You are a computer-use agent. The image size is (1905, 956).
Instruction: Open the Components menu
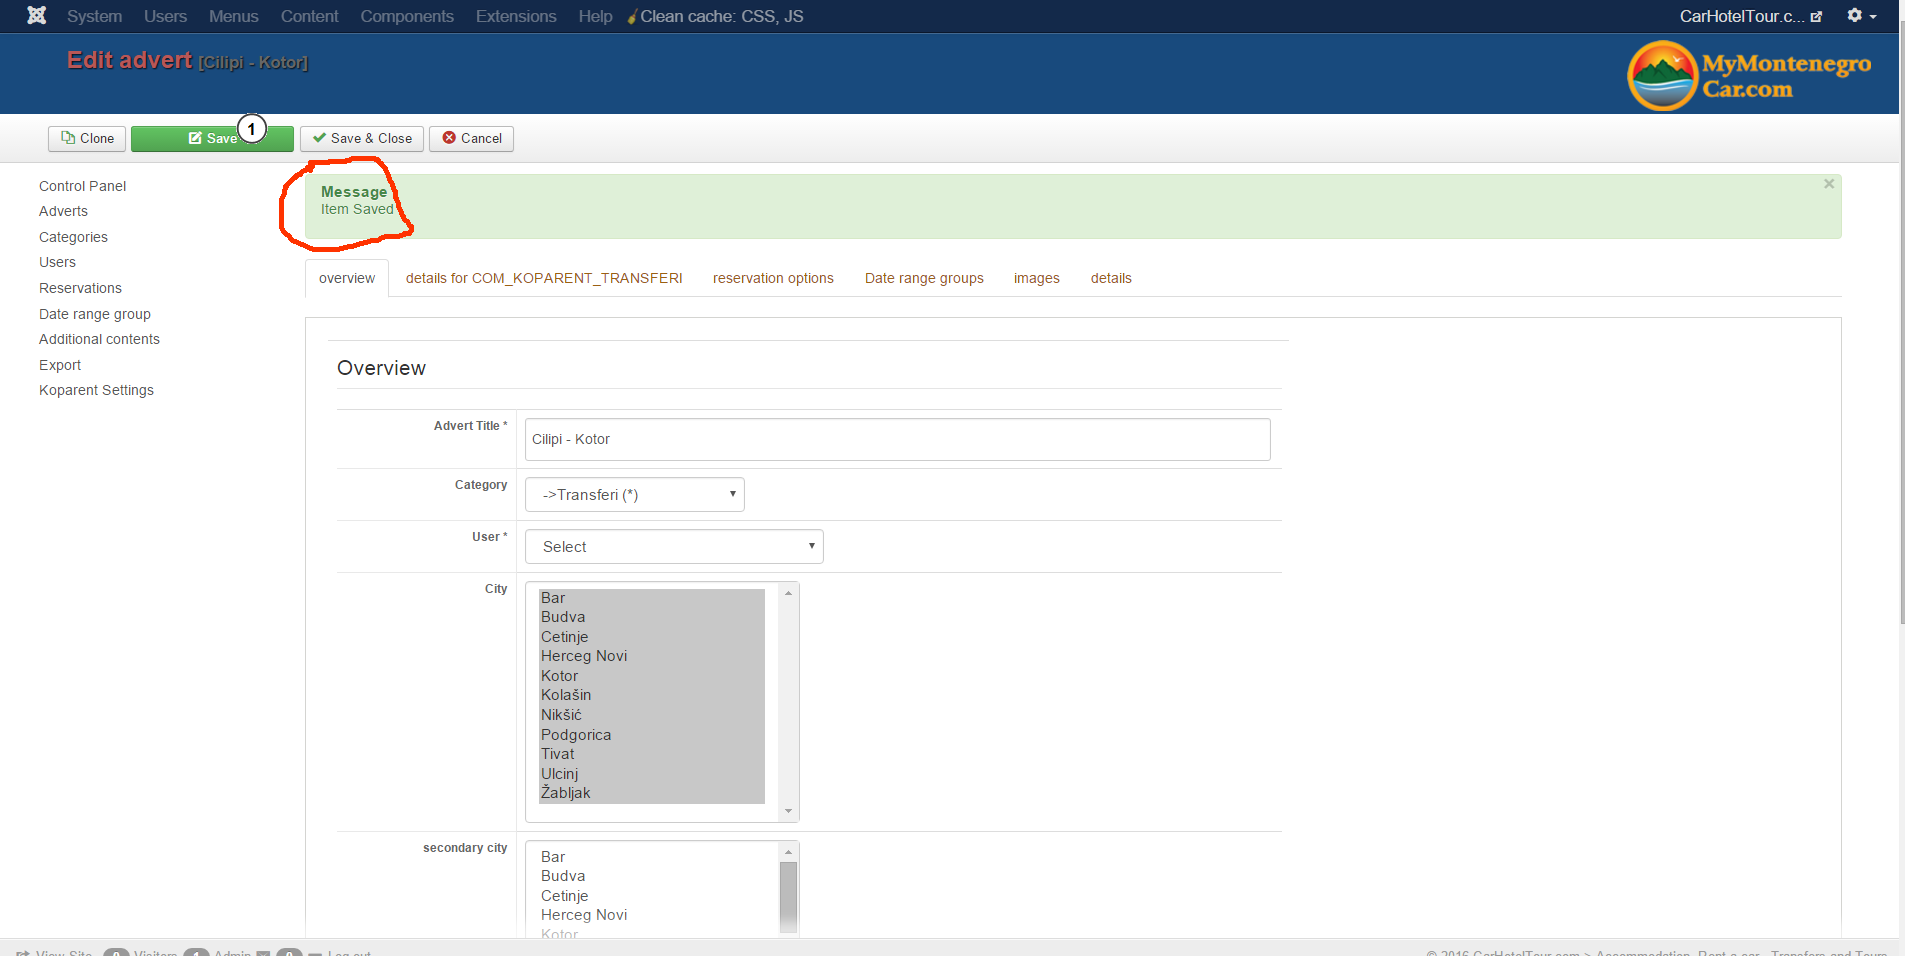(x=406, y=16)
